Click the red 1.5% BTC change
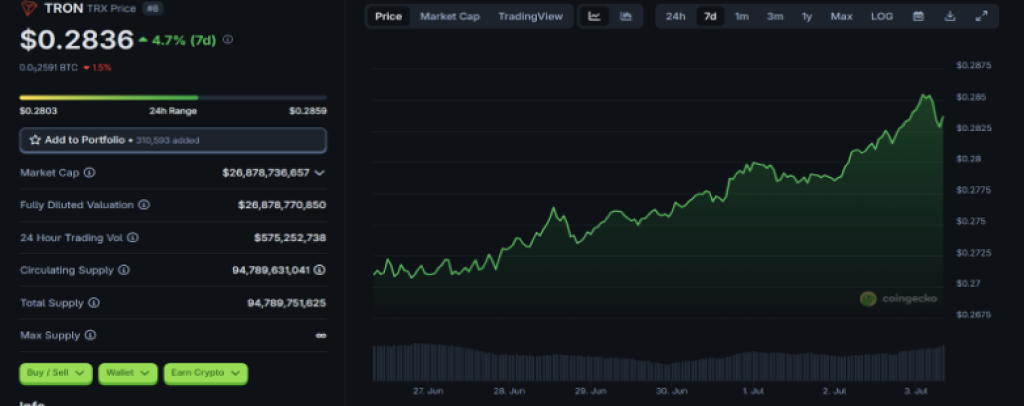The height and width of the screenshot is (406, 1024). click(97, 67)
